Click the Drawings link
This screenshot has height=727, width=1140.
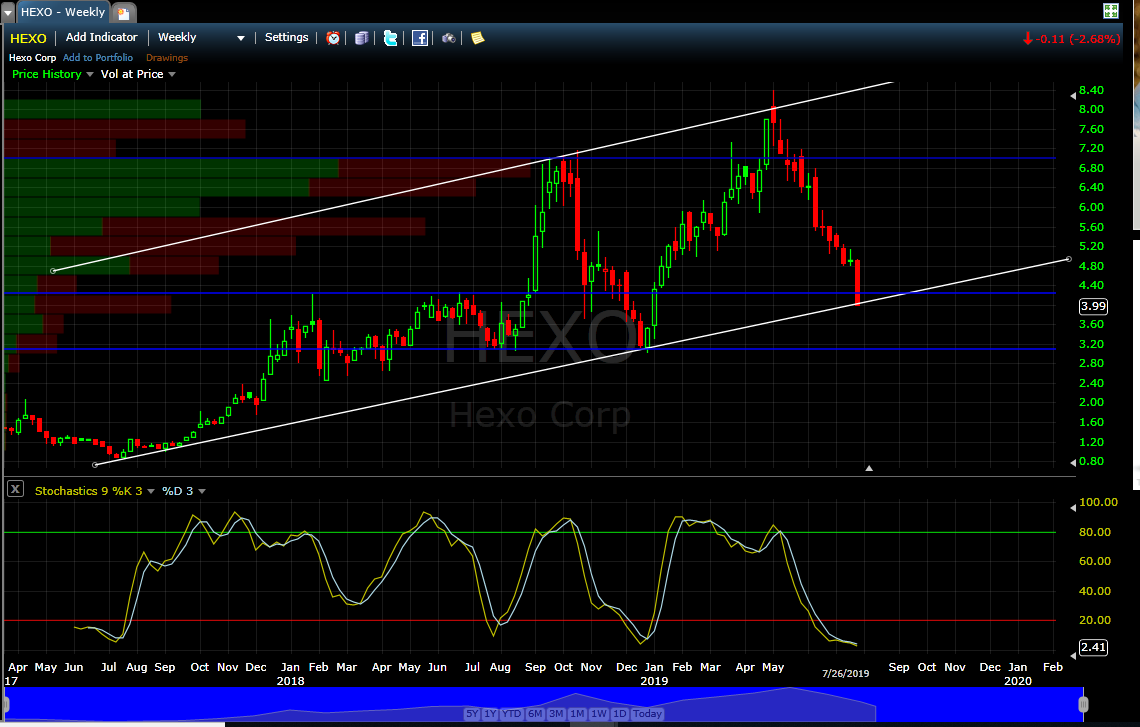pos(167,57)
